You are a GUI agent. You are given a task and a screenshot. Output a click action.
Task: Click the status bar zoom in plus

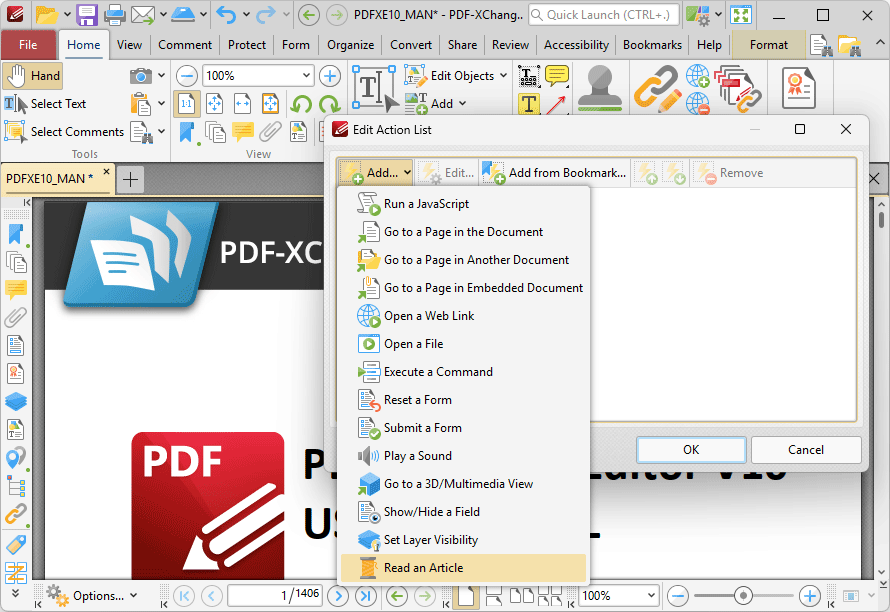click(809, 596)
